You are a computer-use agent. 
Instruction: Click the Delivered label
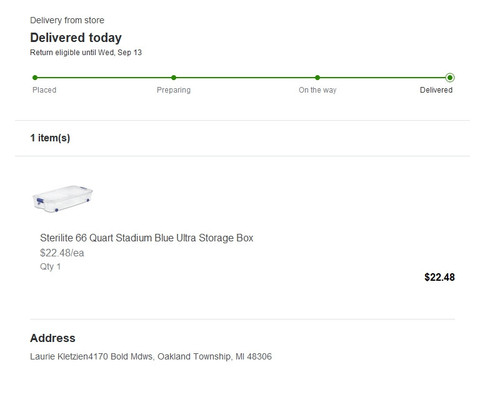[436, 90]
